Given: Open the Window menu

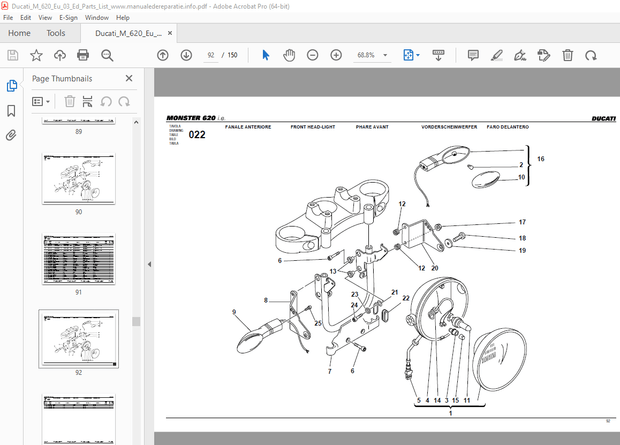Looking at the screenshot, I should (97, 18).
